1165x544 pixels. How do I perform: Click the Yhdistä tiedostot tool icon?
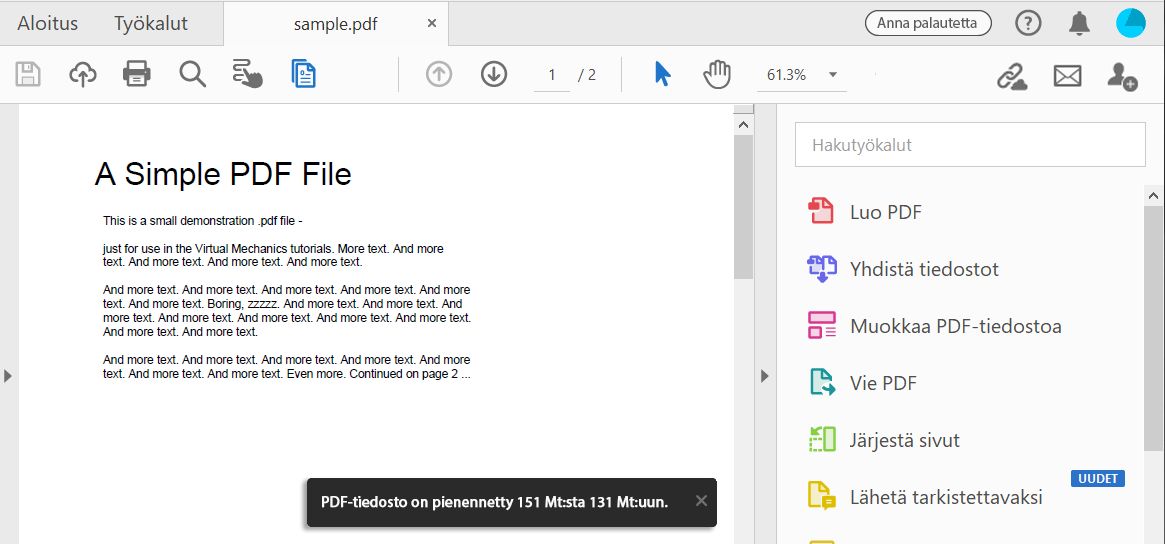(822, 268)
